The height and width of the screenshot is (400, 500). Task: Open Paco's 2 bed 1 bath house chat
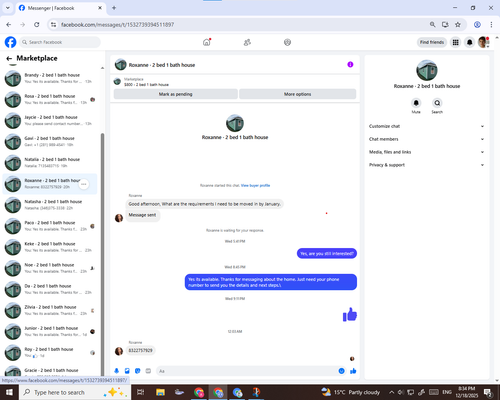(x=50, y=226)
